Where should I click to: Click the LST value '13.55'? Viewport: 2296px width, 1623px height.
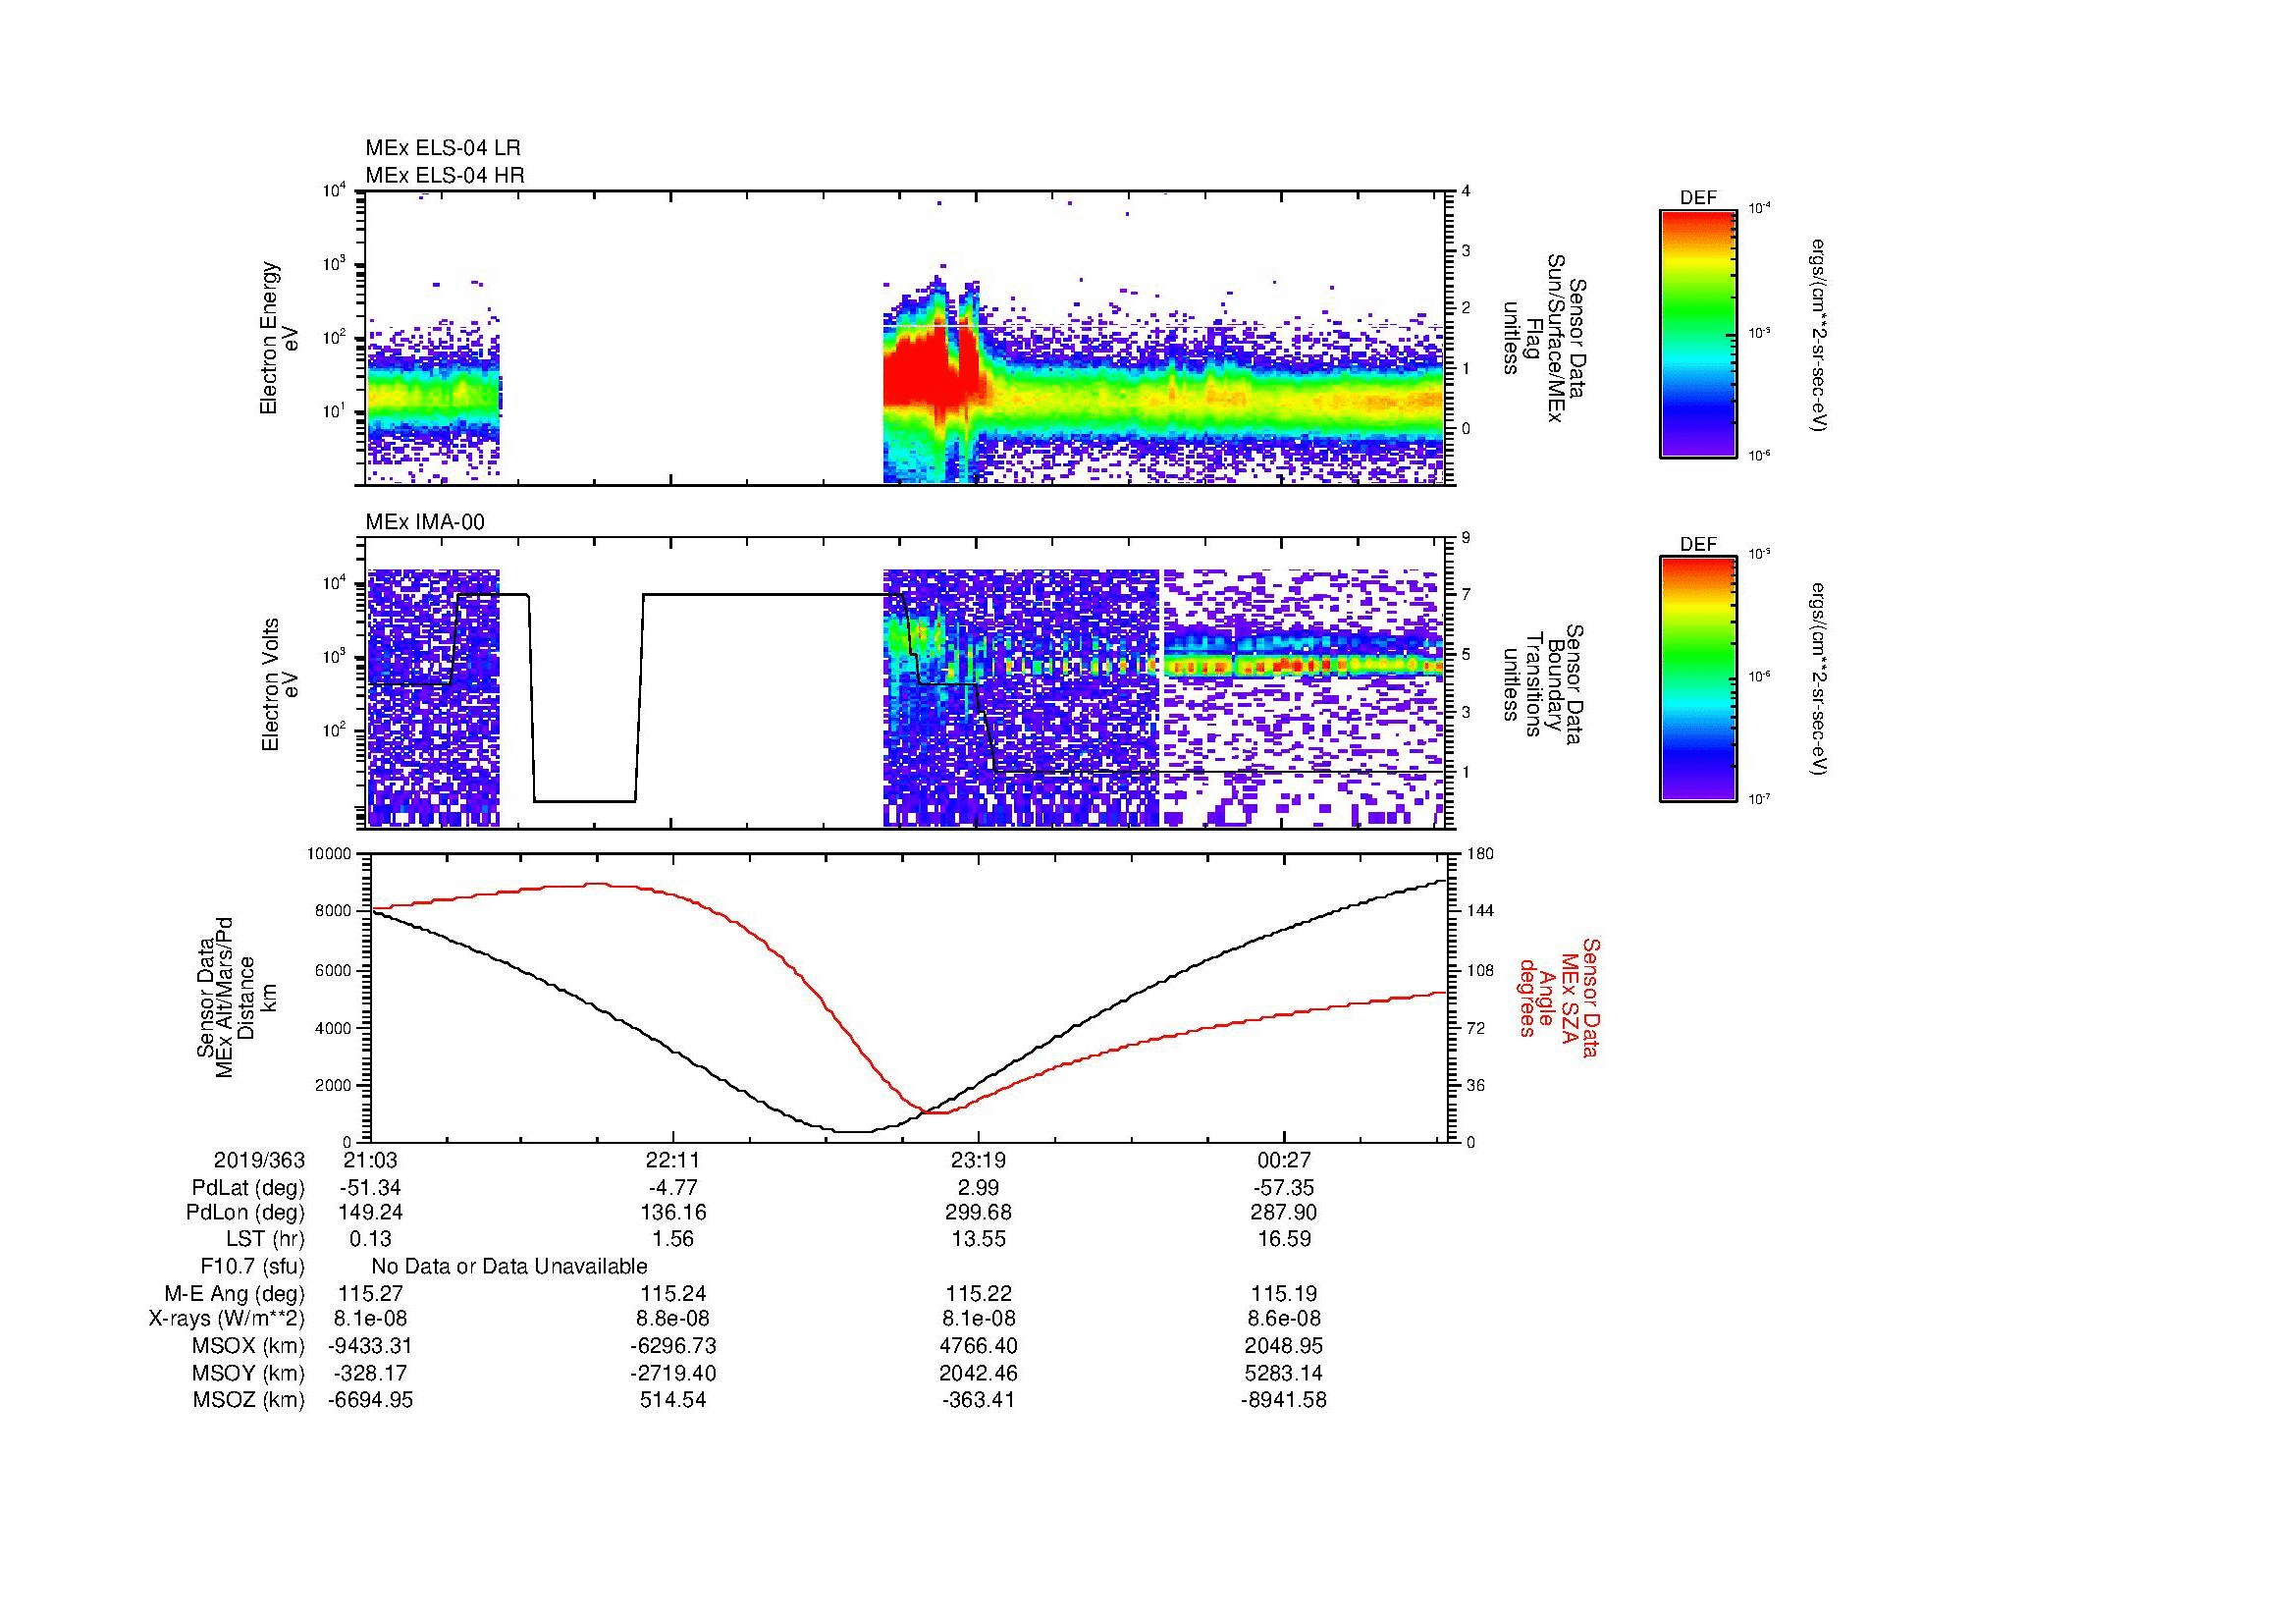[x=978, y=1240]
